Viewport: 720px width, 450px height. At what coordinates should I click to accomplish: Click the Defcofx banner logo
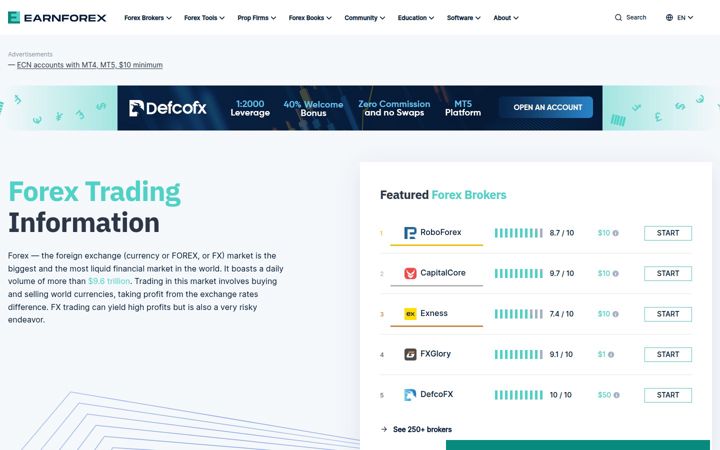tap(168, 108)
